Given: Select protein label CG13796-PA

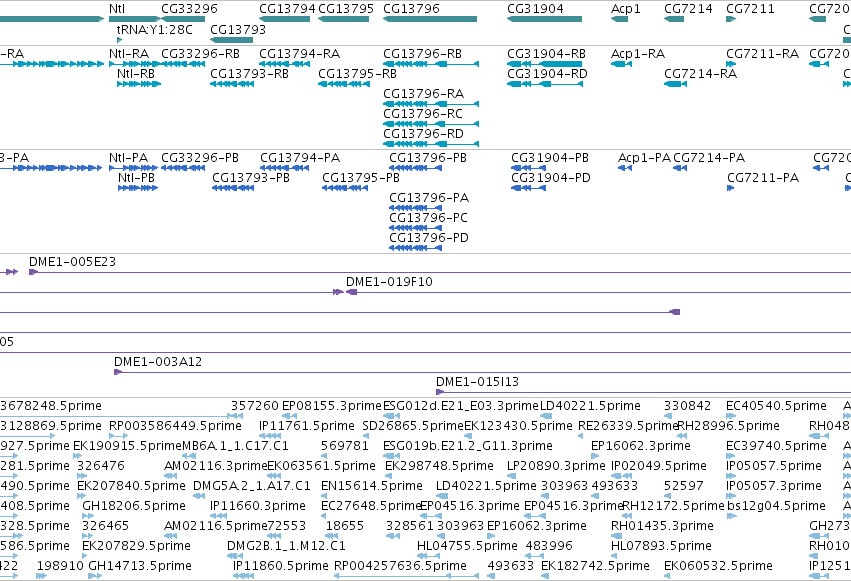Looking at the screenshot, I should (429, 198).
